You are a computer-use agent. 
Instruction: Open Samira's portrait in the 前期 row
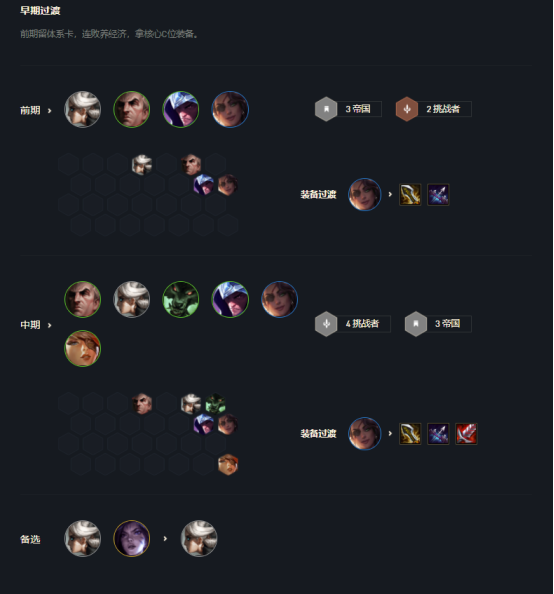coord(230,109)
